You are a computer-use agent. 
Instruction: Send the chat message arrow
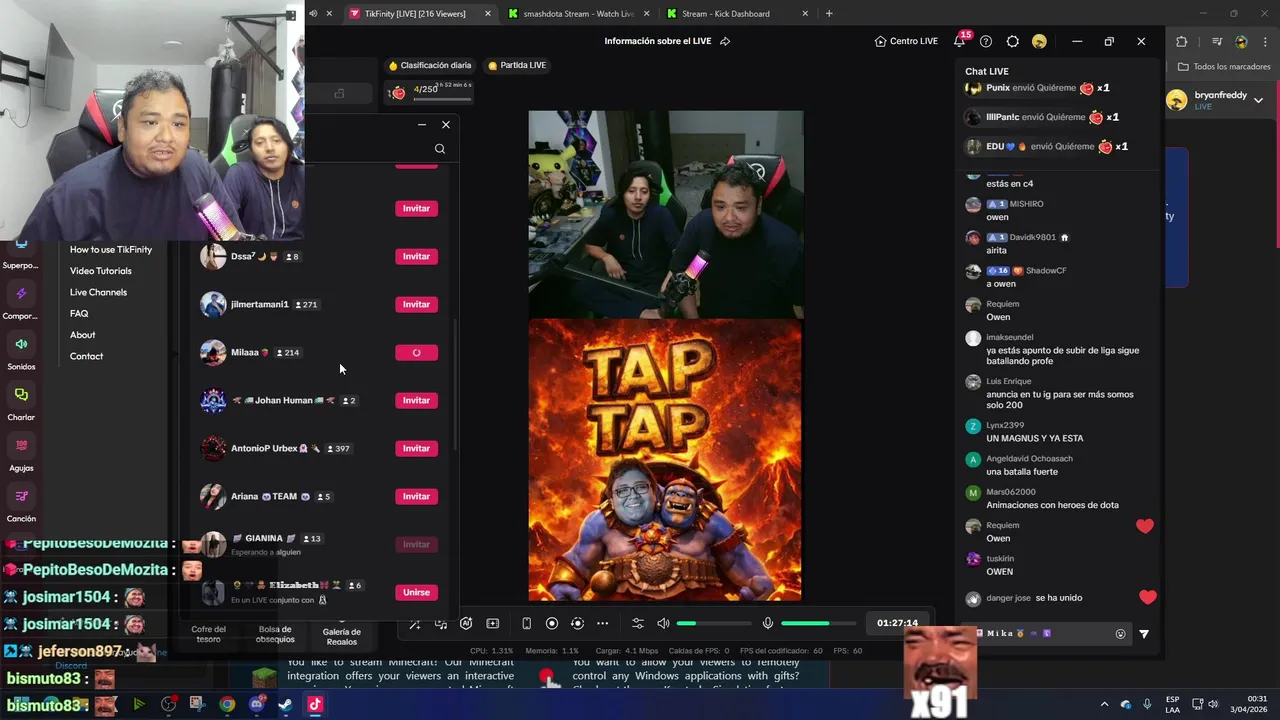(x=1144, y=633)
